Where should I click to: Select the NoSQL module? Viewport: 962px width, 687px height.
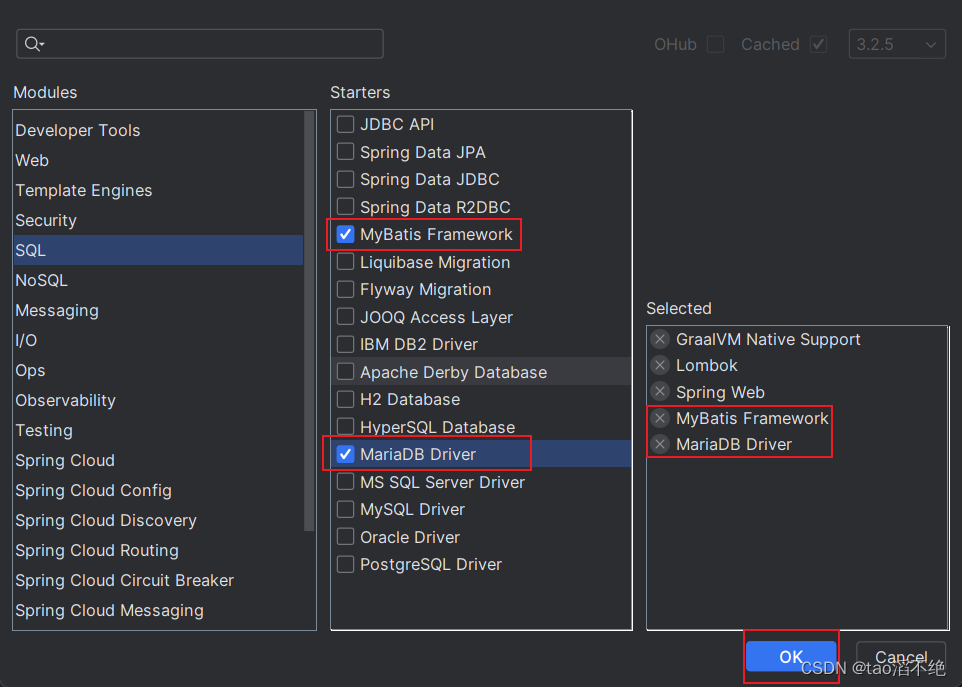point(158,280)
